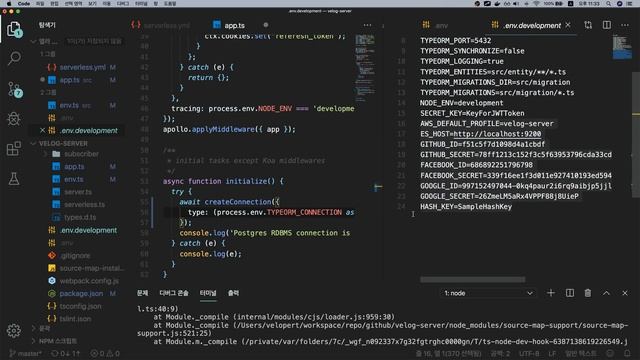This screenshot has width=640, height=360.
Task: Open Spotlight search in menu bar
Action: tap(608, 3)
